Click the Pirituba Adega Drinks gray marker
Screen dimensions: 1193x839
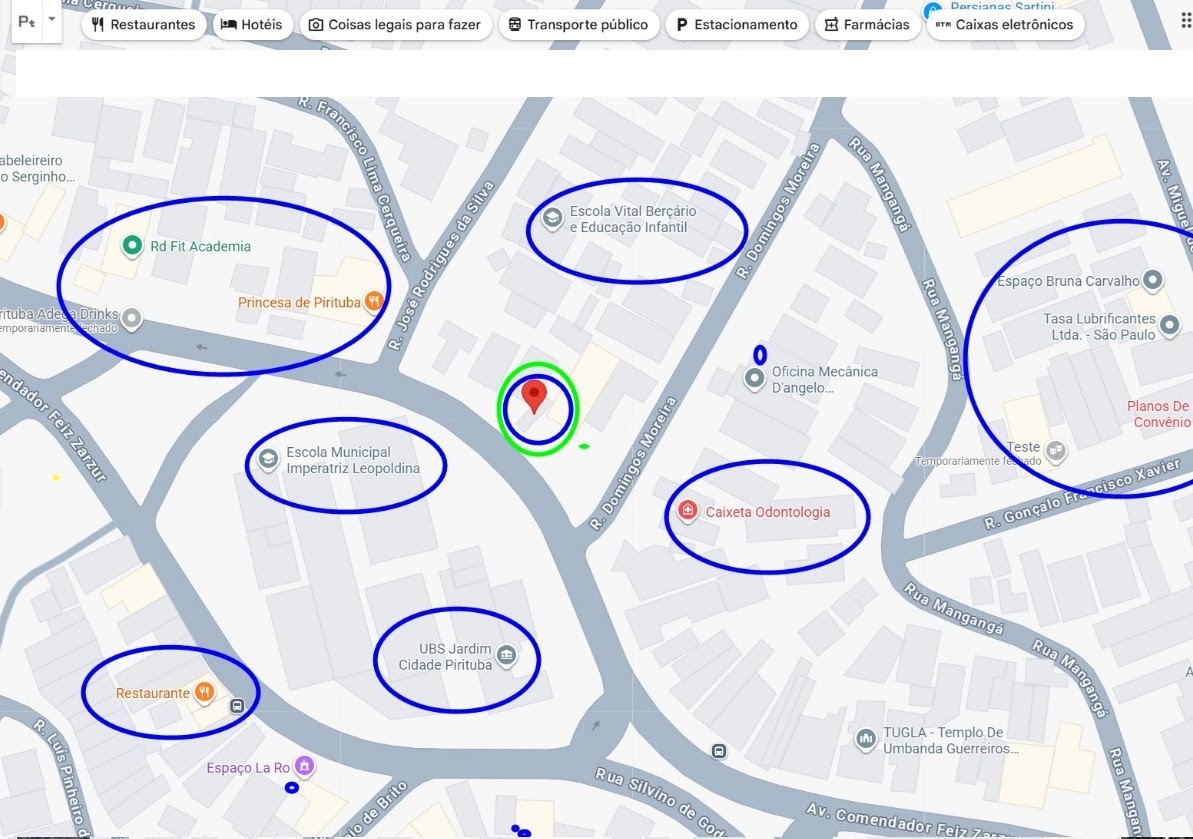click(x=132, y=318)
